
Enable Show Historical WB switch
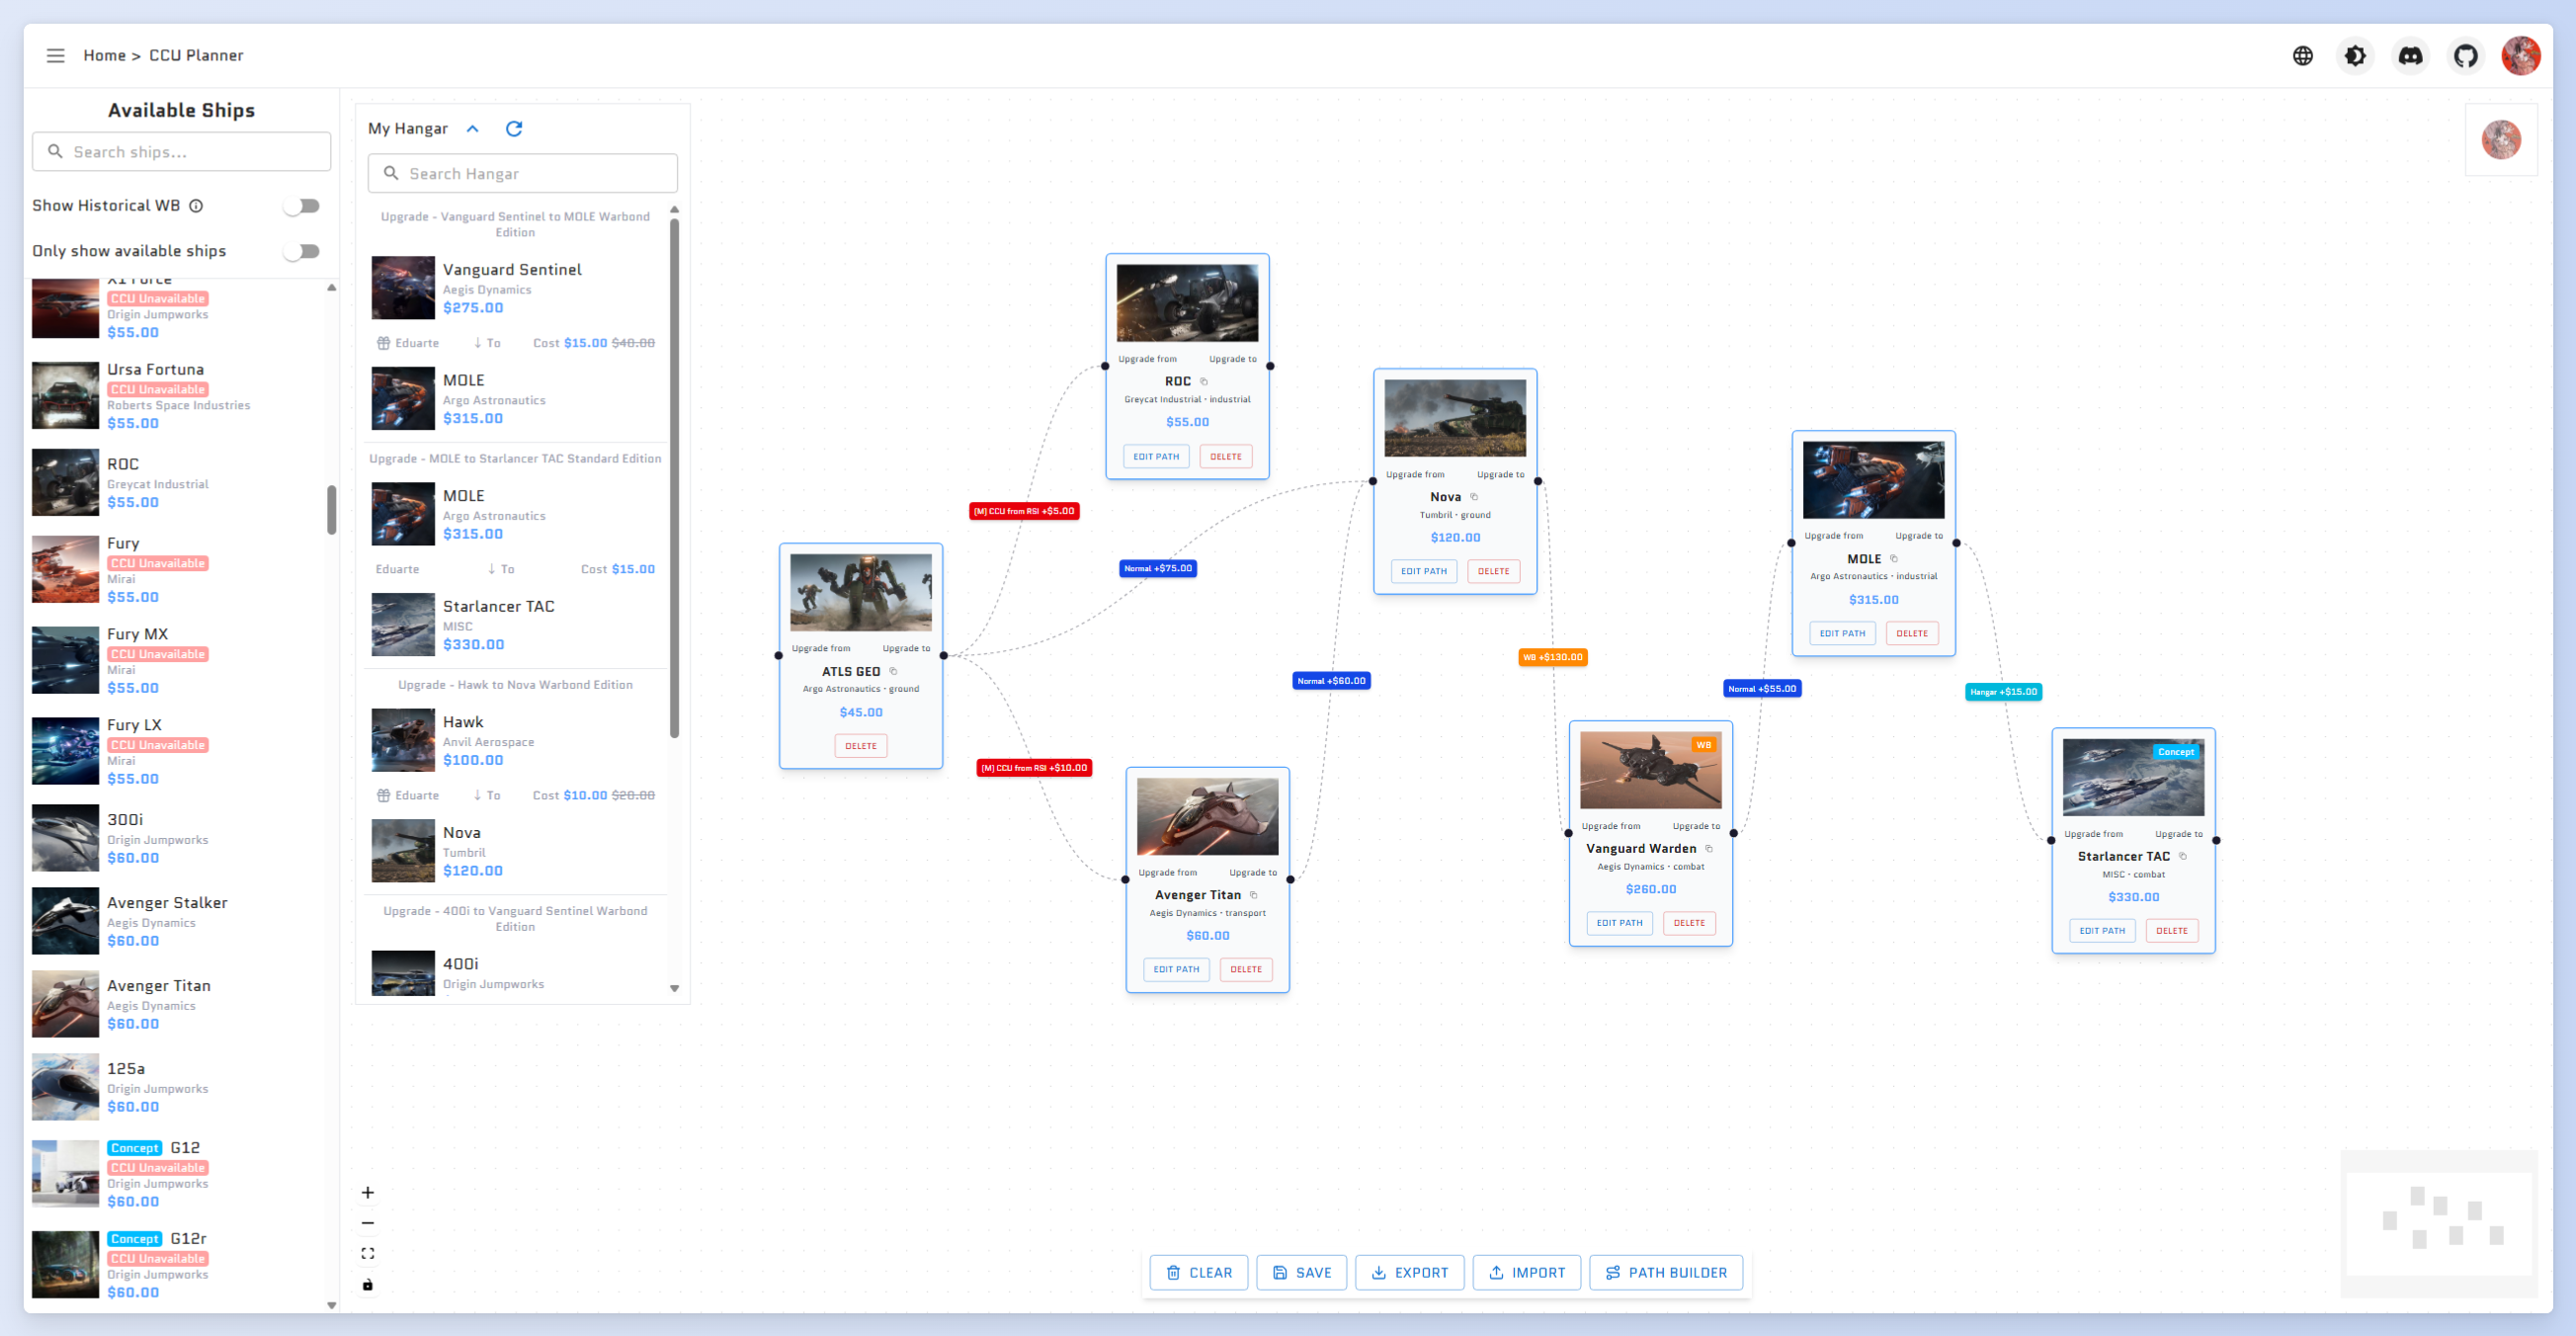click(x=301, y=205)
